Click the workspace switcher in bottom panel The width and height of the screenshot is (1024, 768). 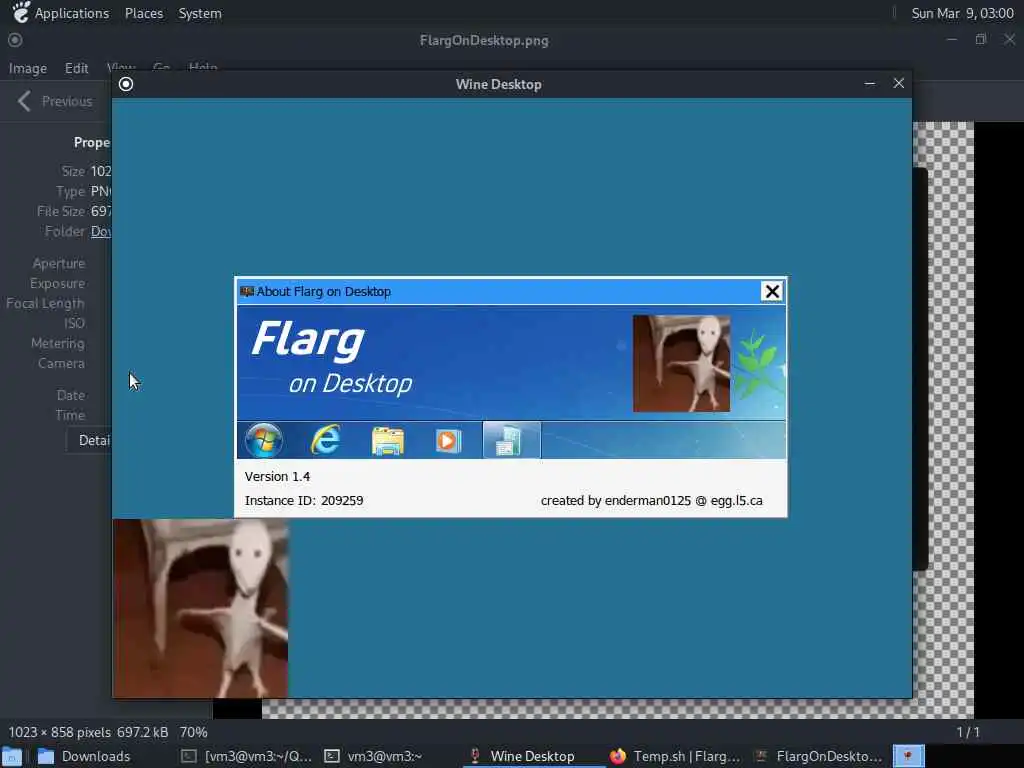click(x=908, y=756)
